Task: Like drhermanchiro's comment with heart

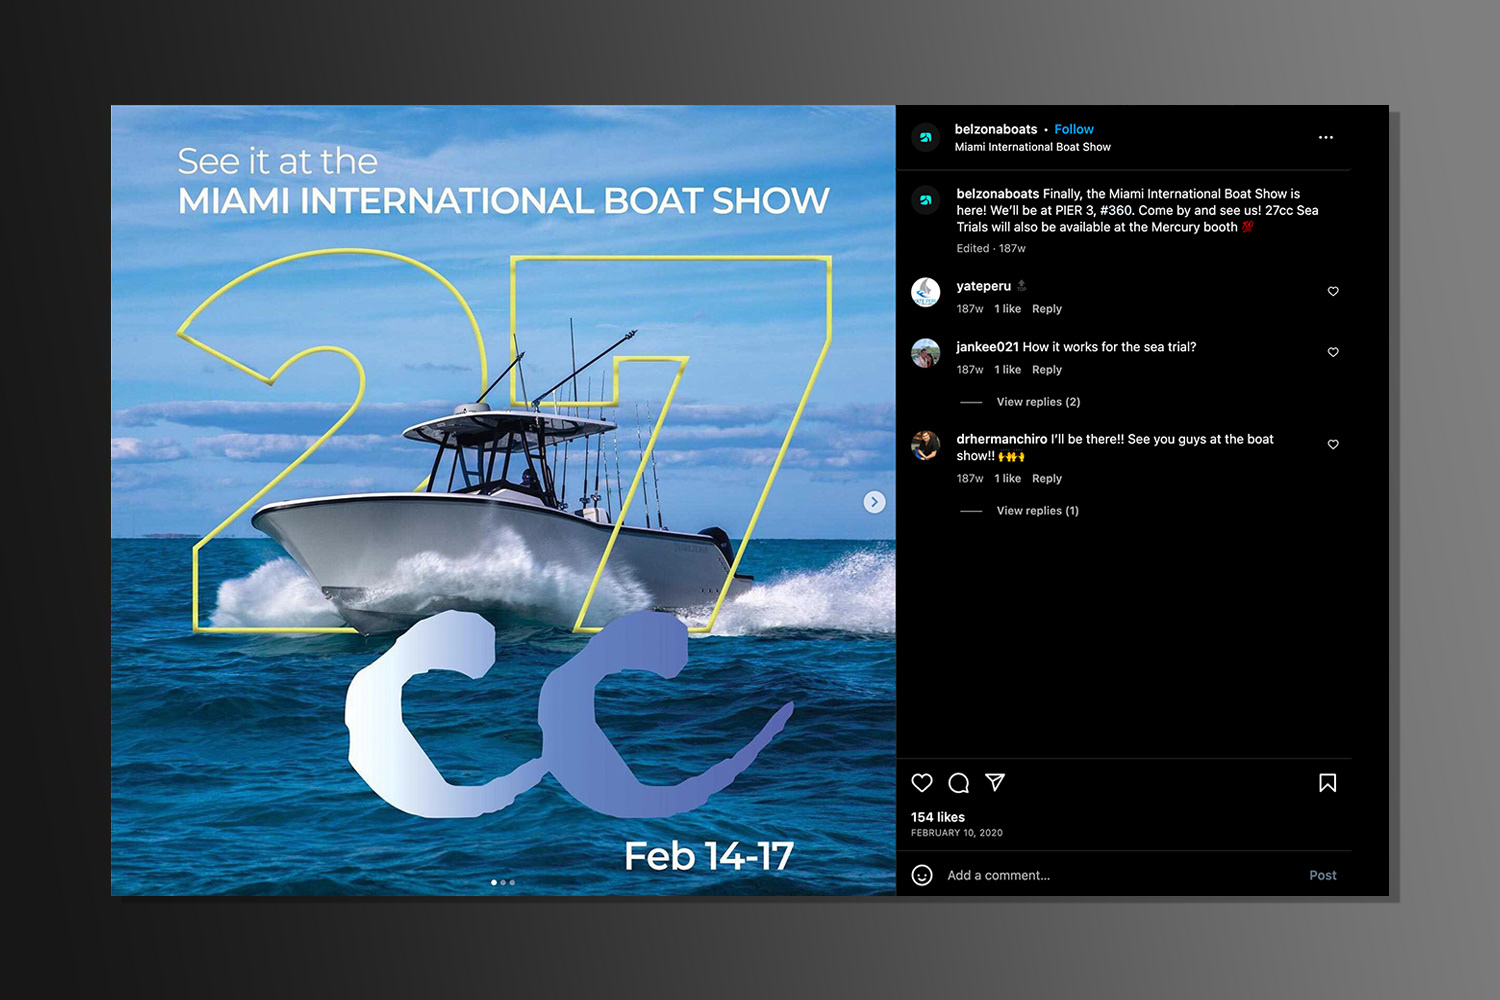Action: pyautogui.click(x=1333, y=444)
